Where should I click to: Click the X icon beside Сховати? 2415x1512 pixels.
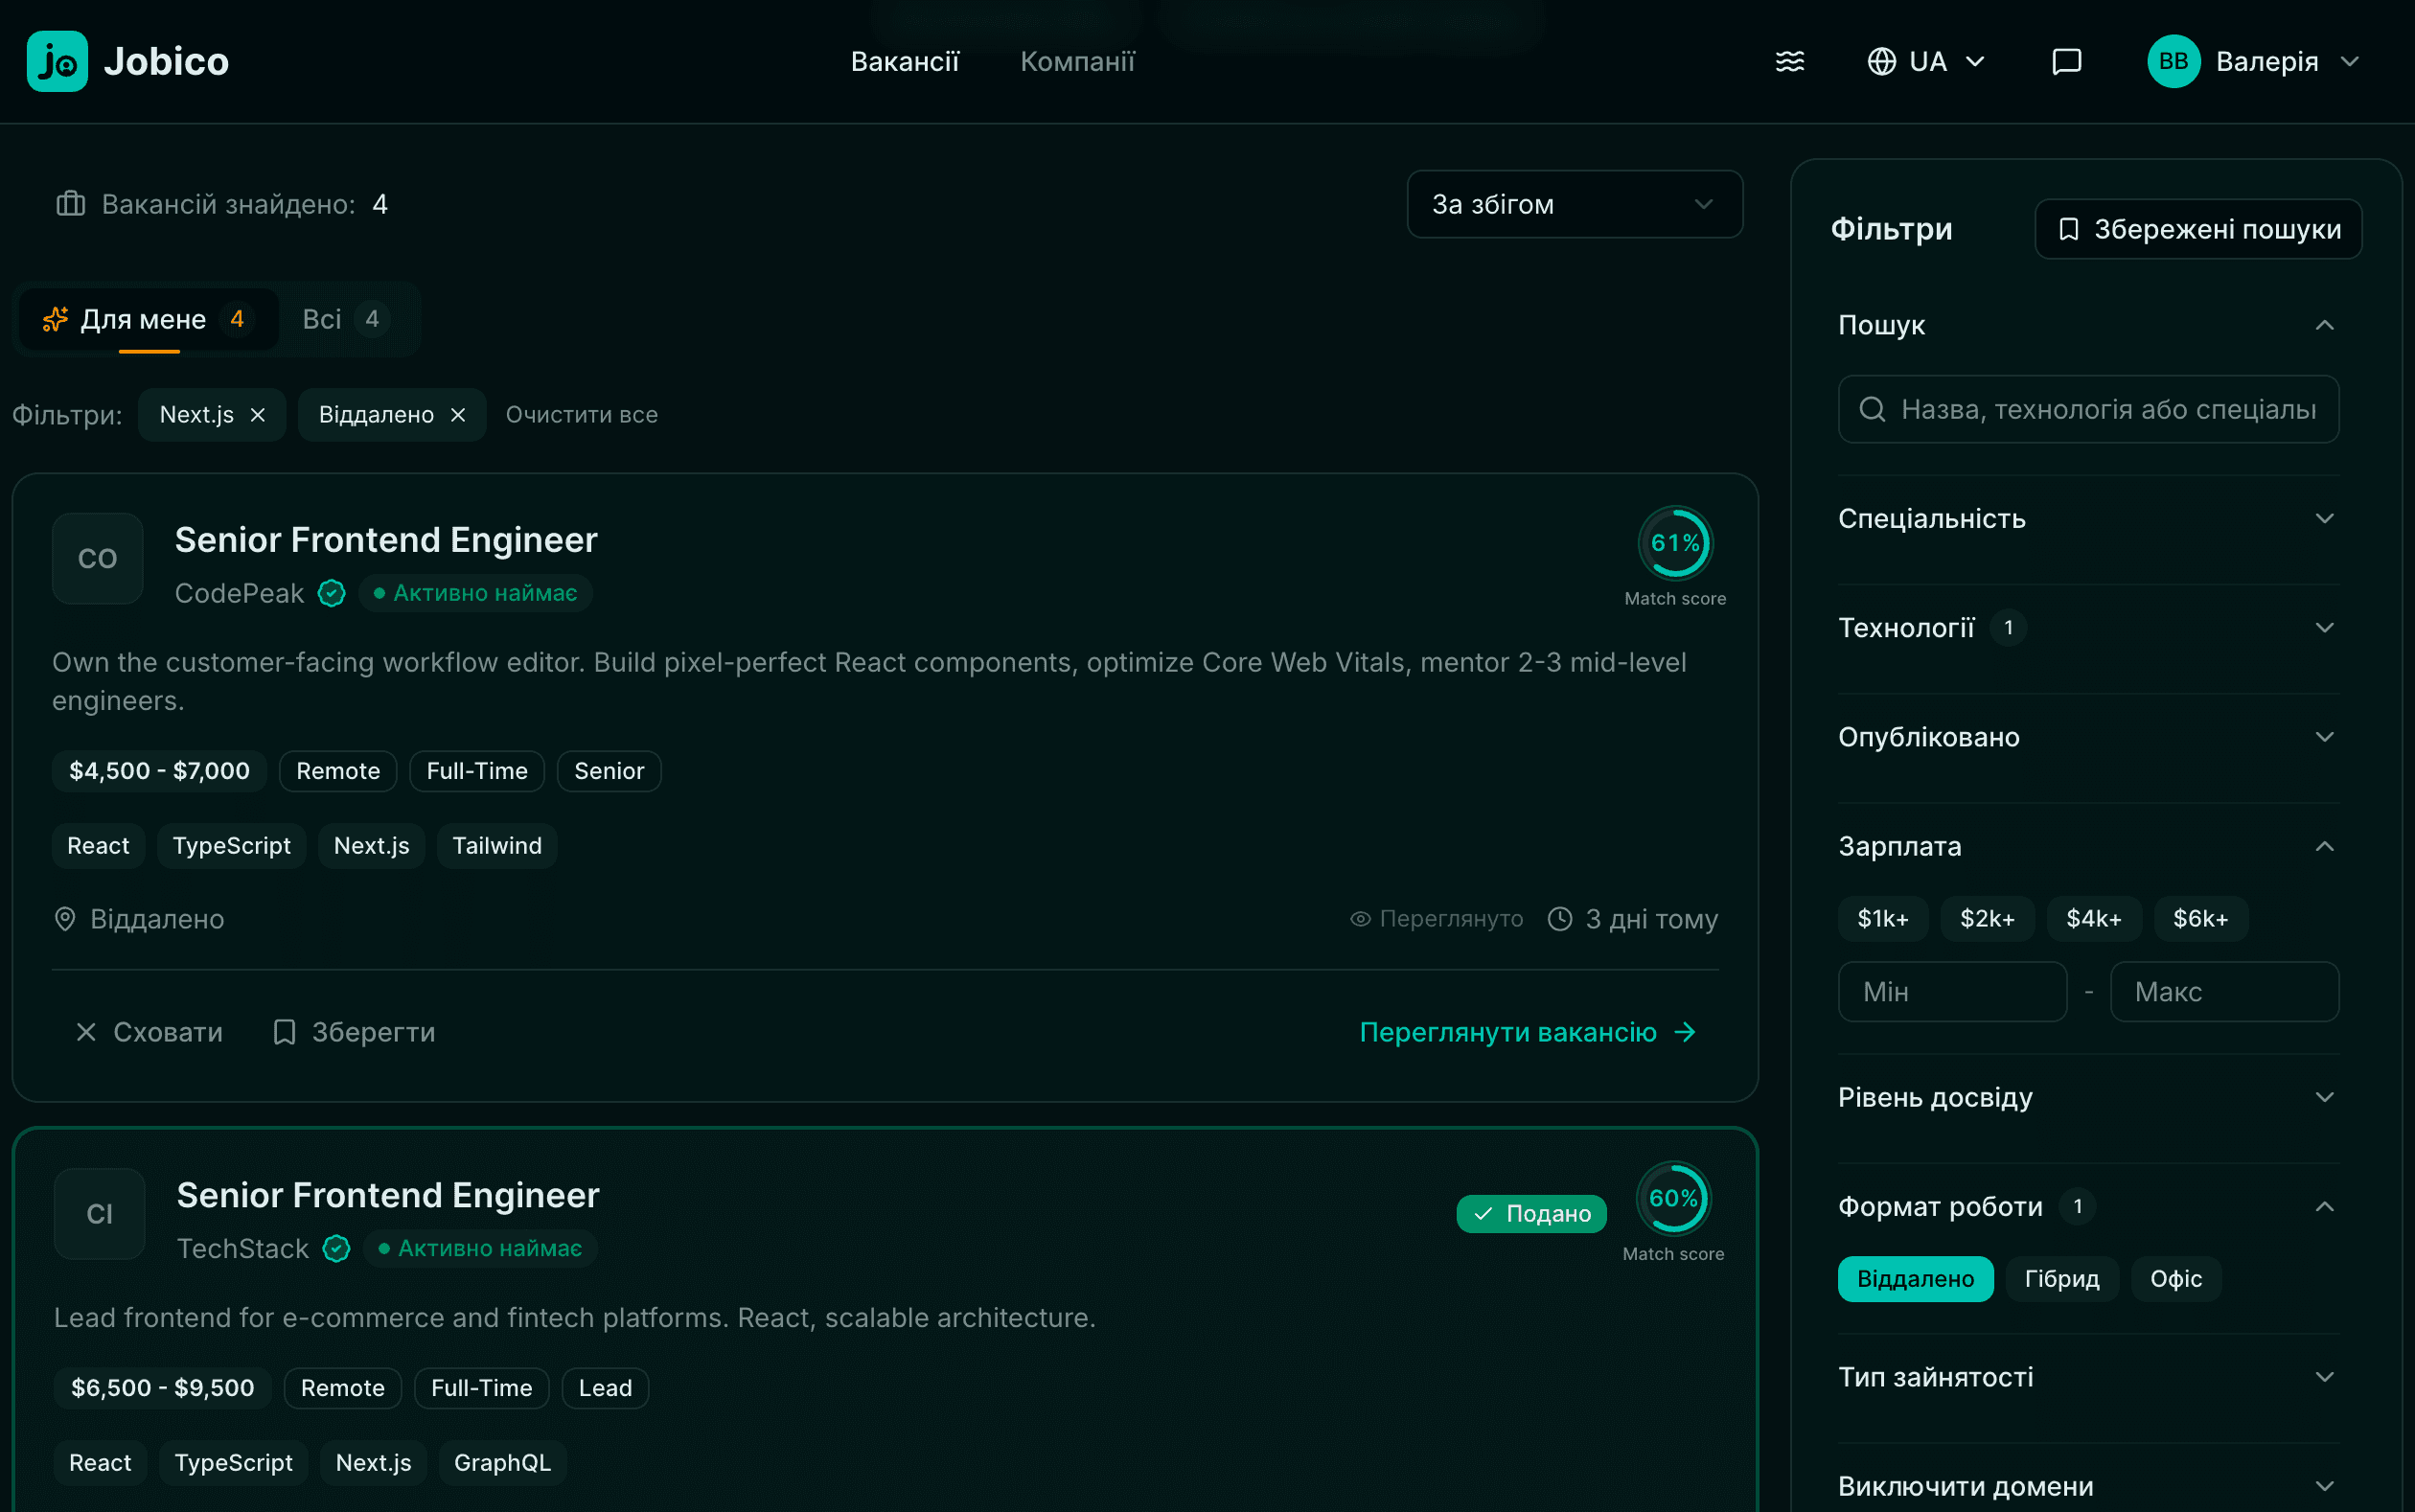pos(86,1032)
